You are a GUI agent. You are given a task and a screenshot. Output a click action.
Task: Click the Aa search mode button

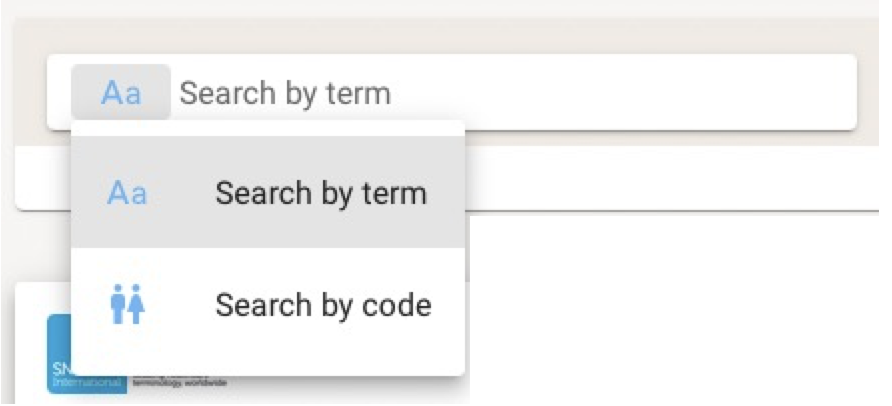[x=121, y=93]
